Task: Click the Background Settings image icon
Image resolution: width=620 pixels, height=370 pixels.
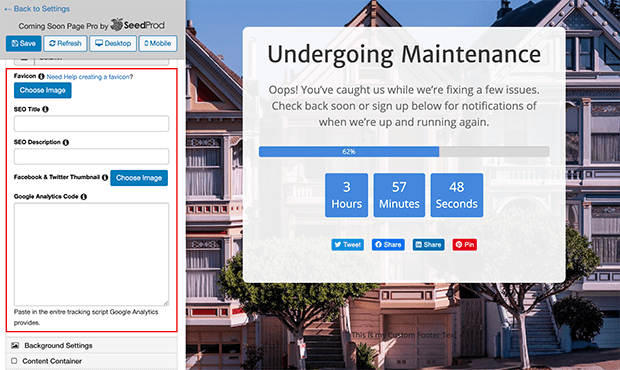Action: coord(15,345)
